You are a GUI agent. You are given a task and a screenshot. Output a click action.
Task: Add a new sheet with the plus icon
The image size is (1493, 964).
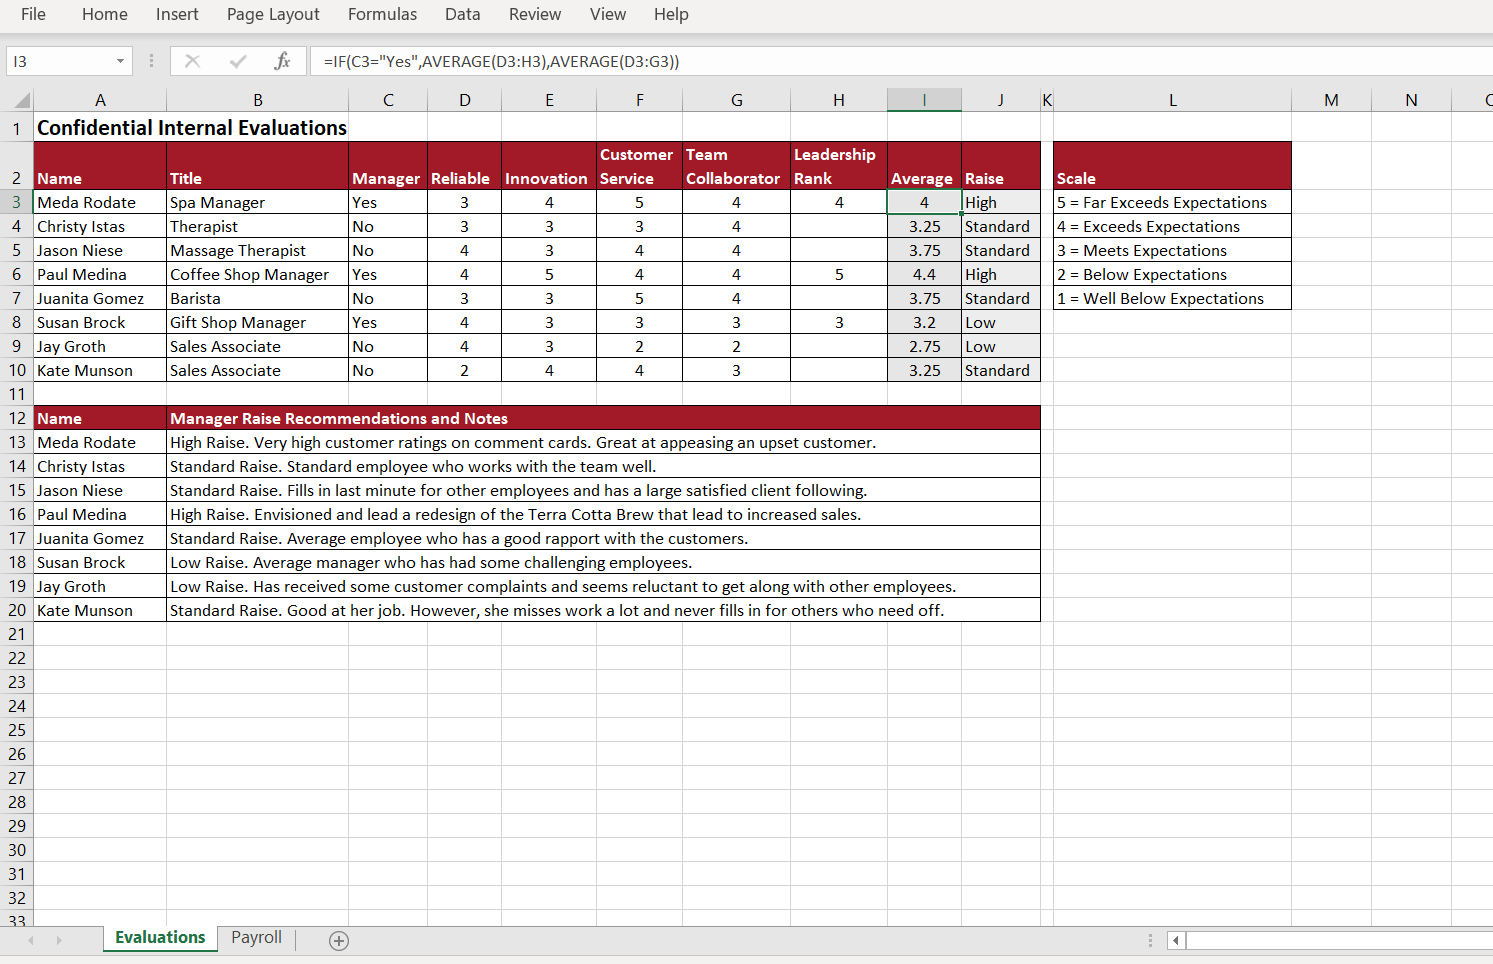click(339, 940)
